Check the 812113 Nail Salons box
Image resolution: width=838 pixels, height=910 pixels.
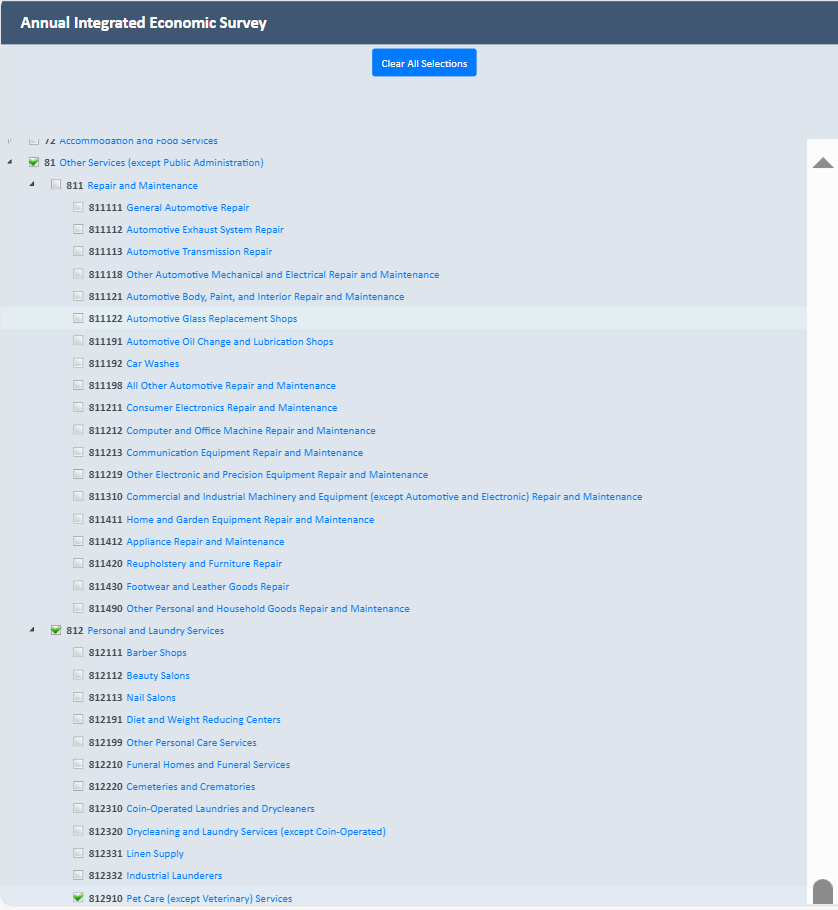pyautogui.click(x=78, y=697)
